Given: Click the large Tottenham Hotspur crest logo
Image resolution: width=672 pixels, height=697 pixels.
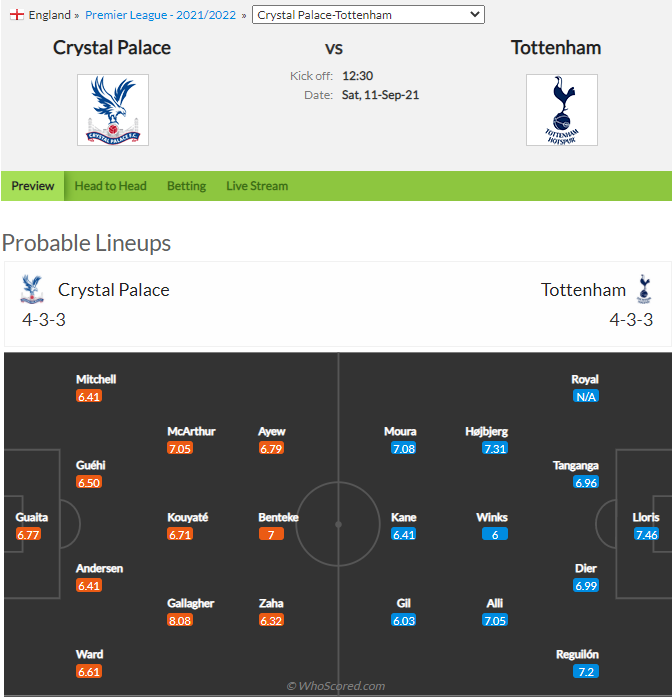Looking at the screenshot, I should pos(562,110).
